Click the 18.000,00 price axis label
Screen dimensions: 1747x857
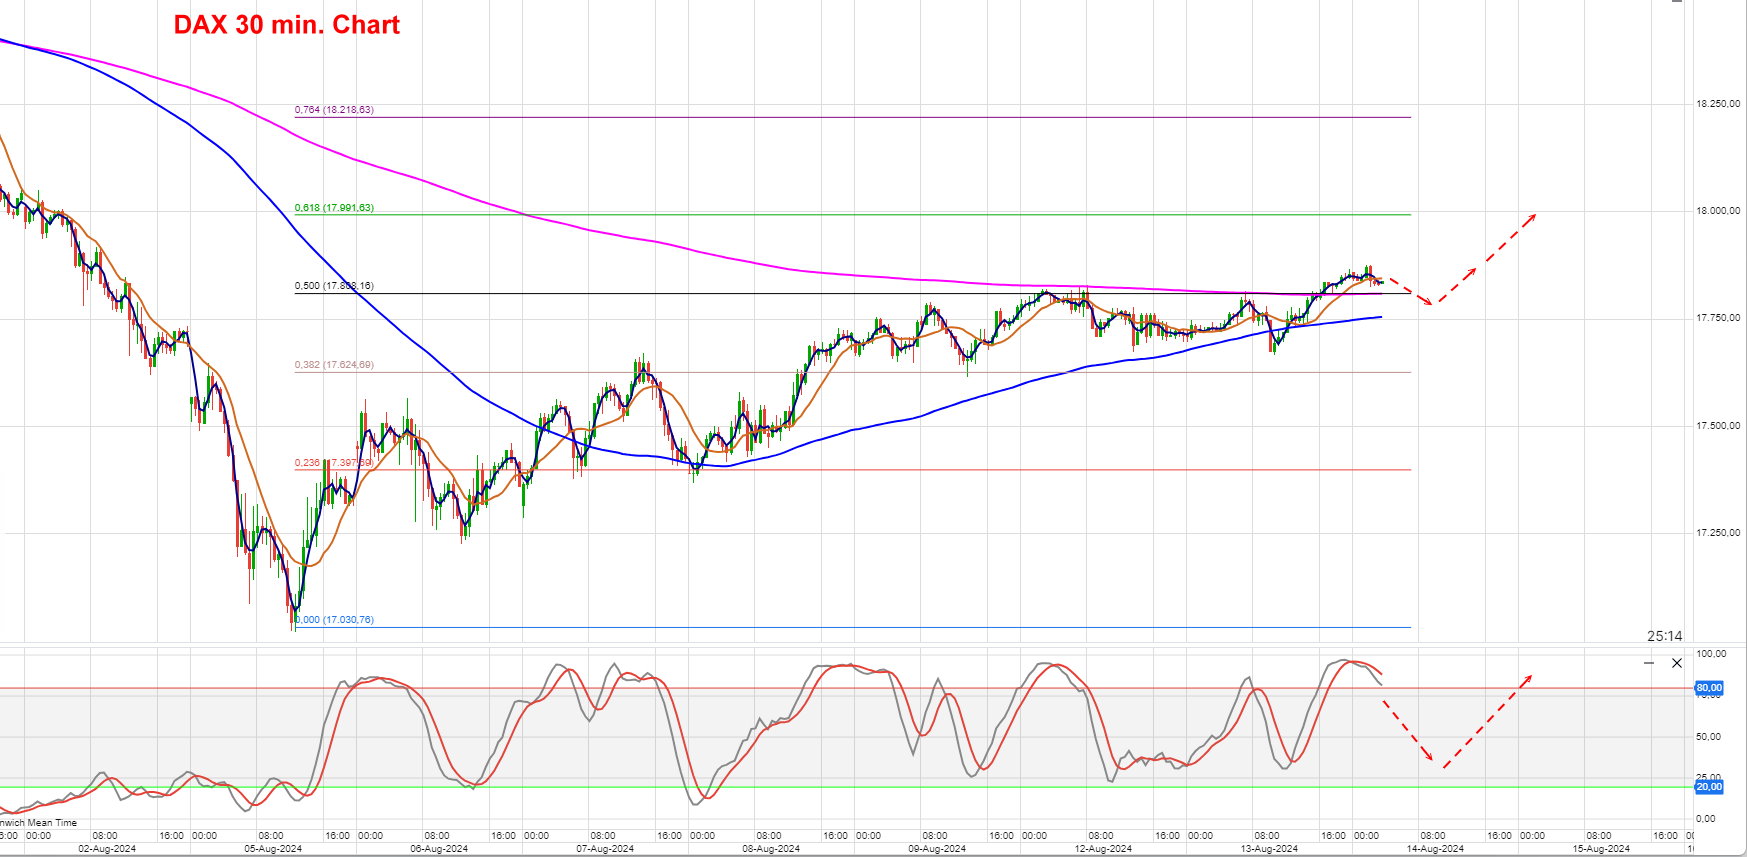(1718, 211)
